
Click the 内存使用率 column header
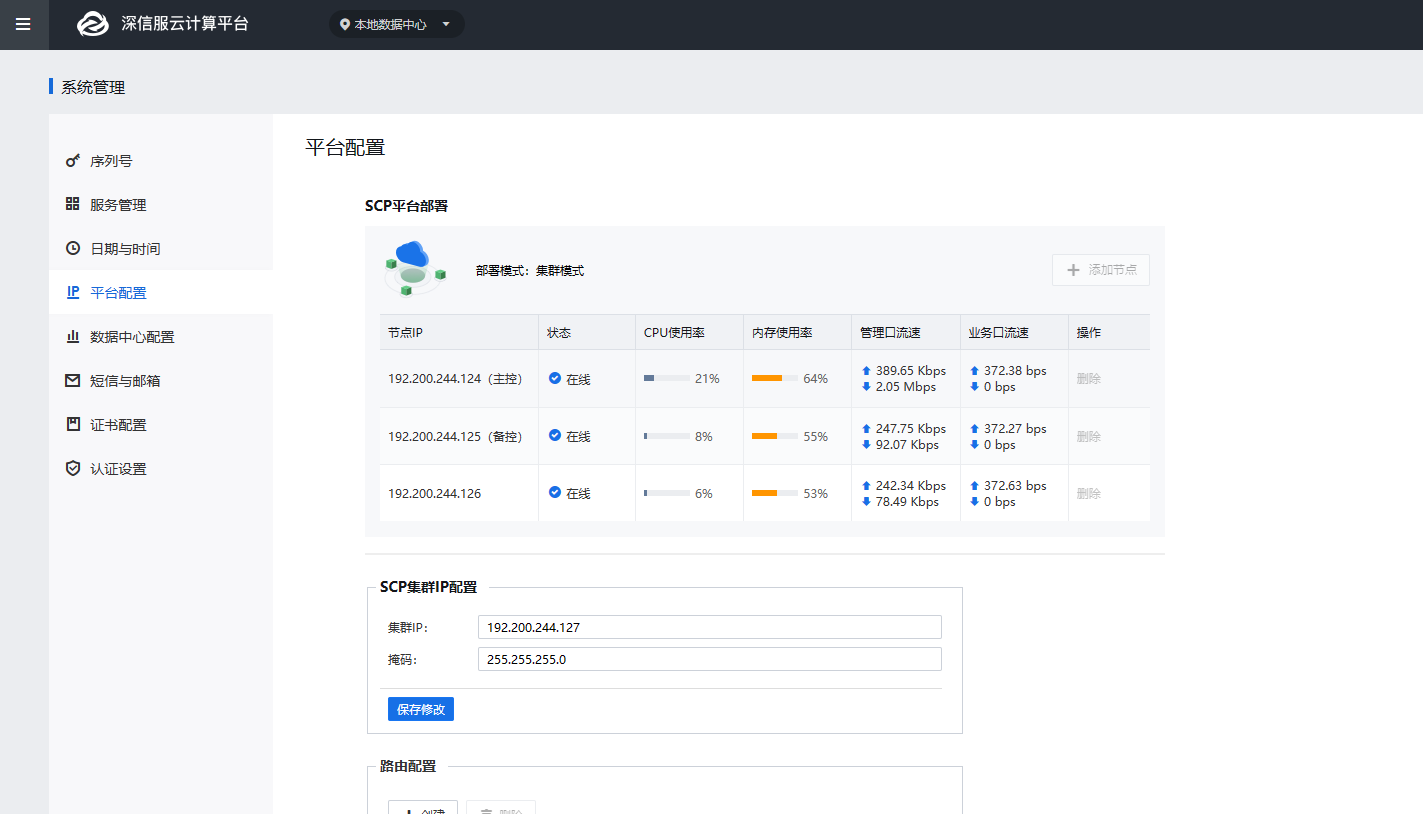point(798,332)
